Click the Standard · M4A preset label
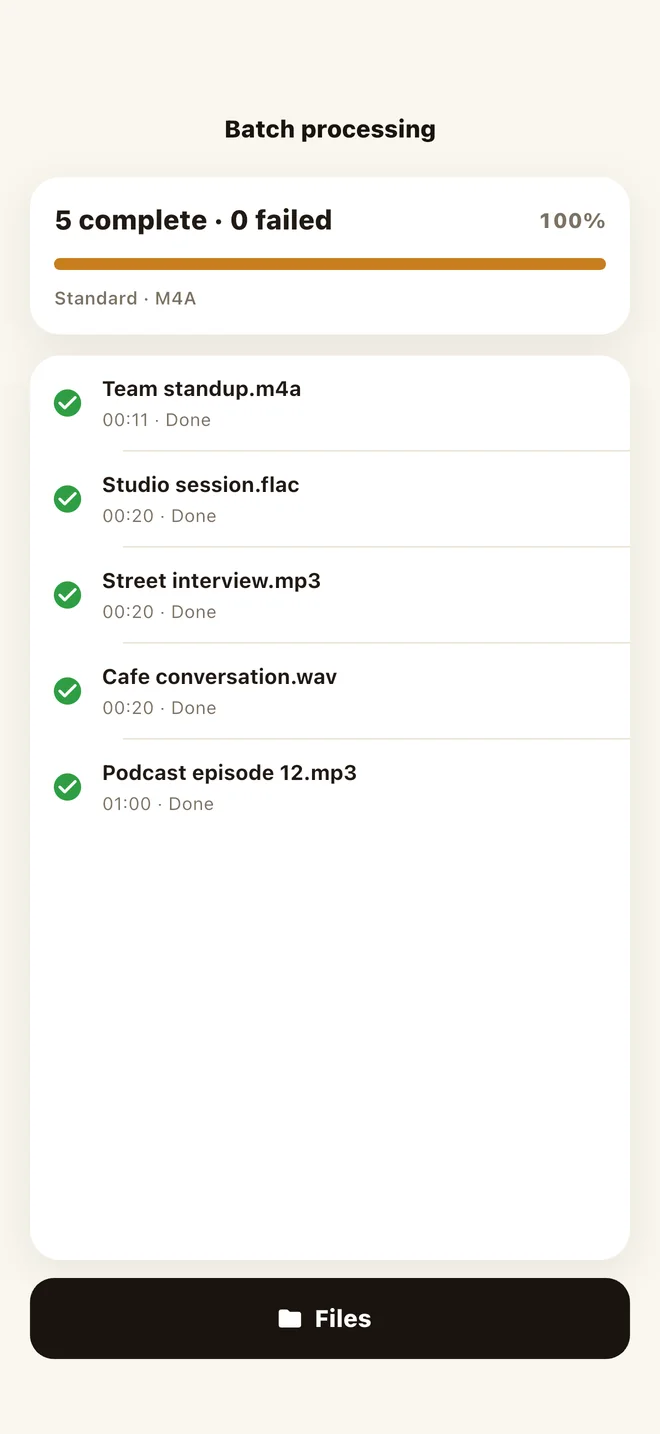660x1434 pixels. [125, 298]
